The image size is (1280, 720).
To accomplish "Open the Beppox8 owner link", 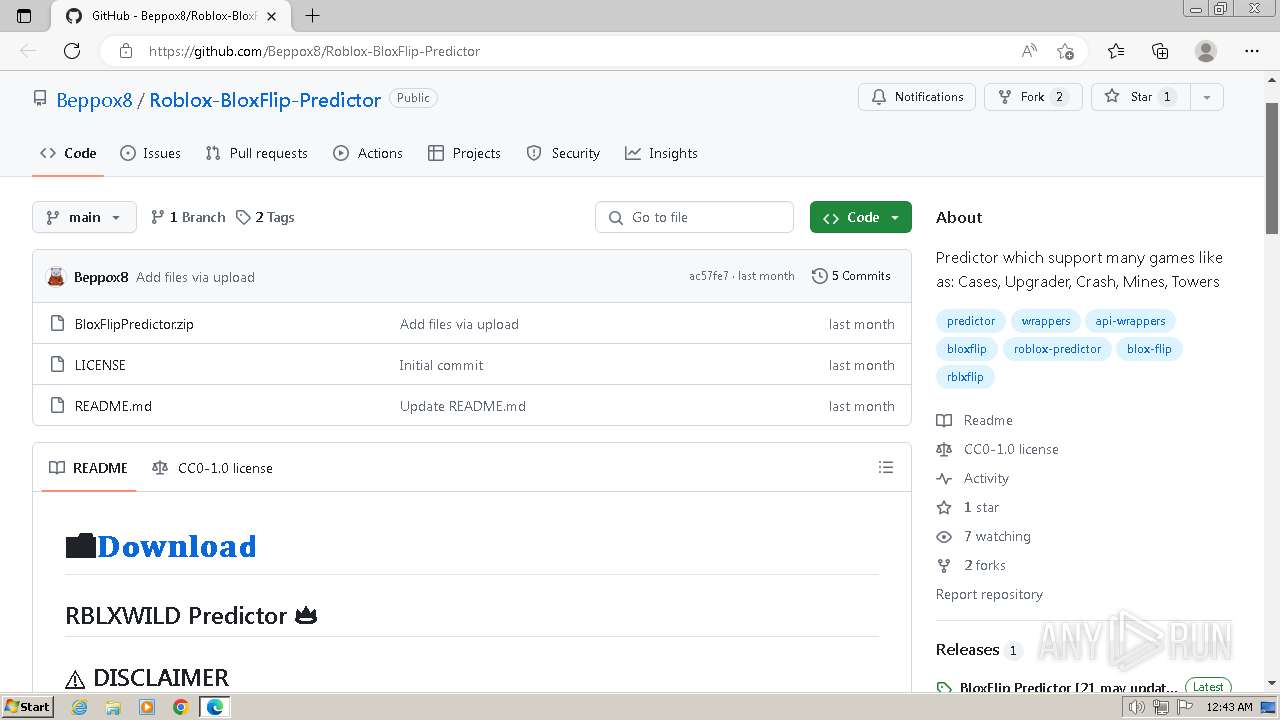I will (94, 100).
